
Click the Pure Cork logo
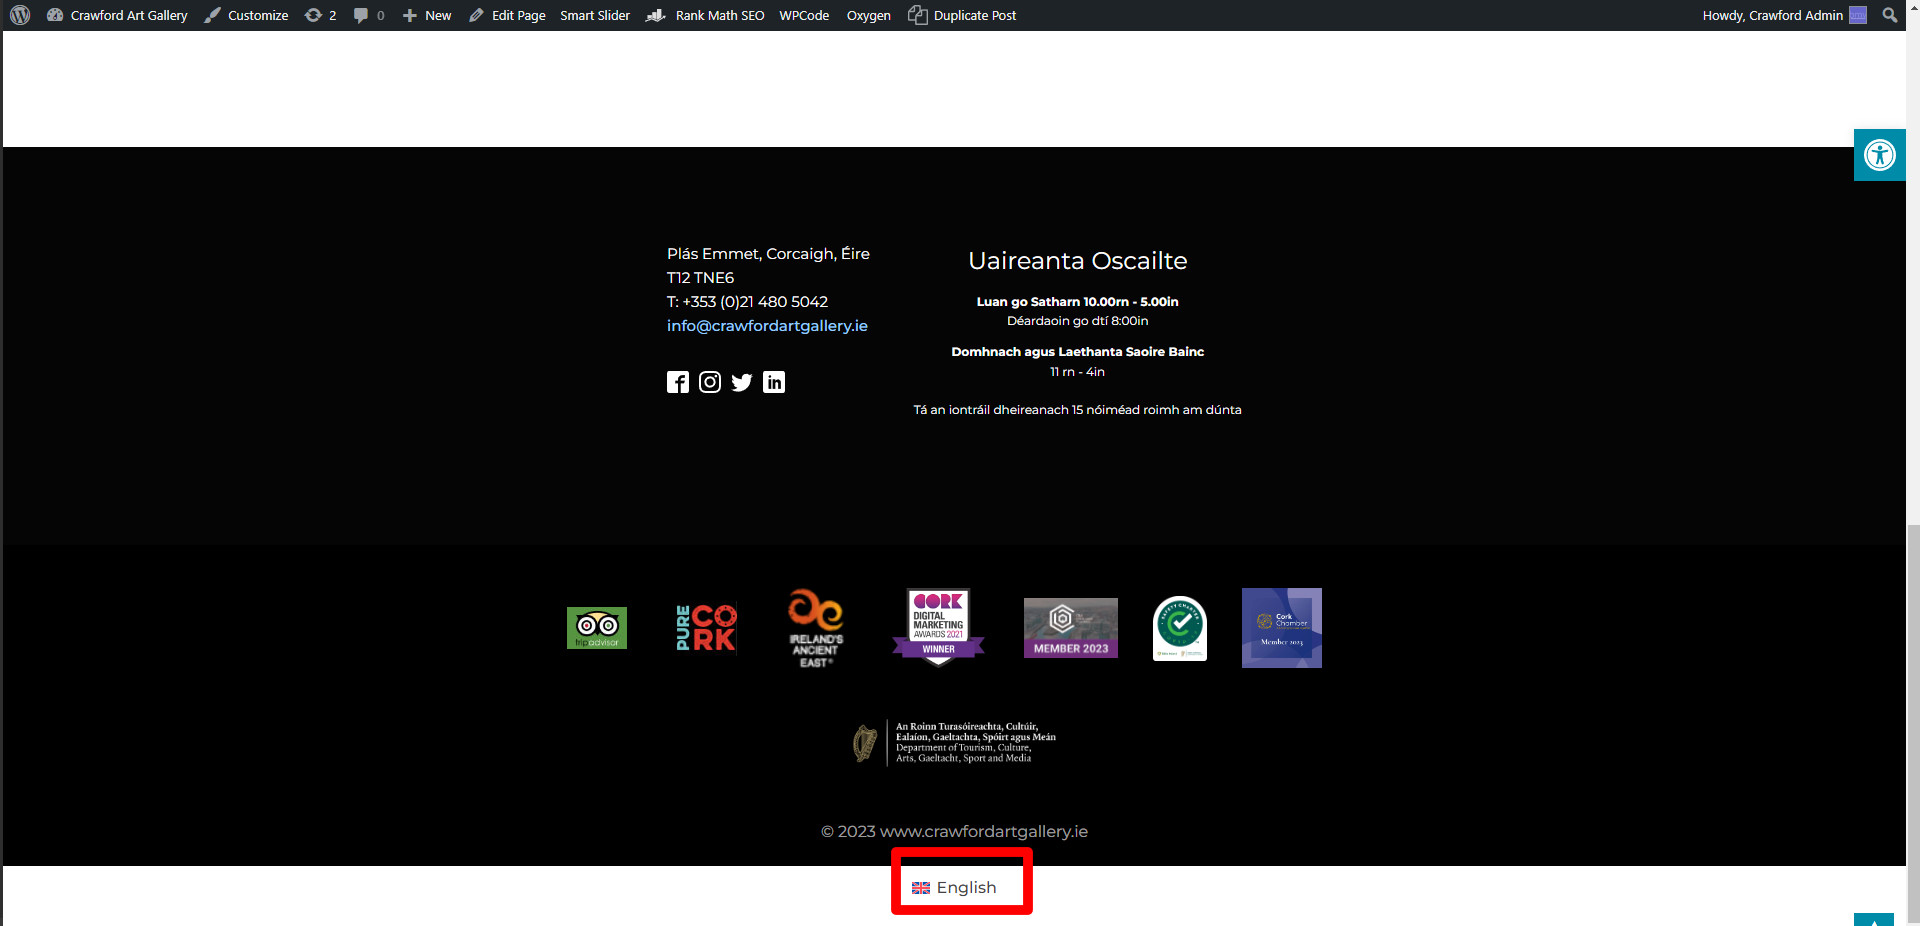pos(706,628)
